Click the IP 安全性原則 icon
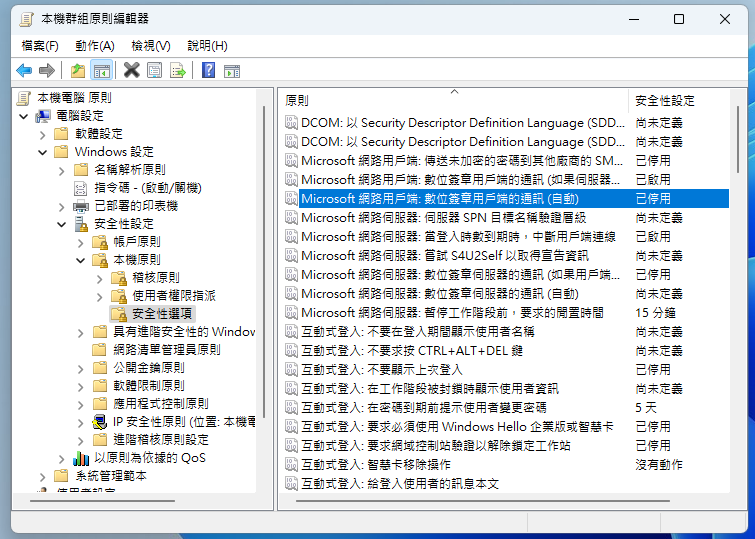755x539 pixels. pyautogui.click(x=100, y=422)
